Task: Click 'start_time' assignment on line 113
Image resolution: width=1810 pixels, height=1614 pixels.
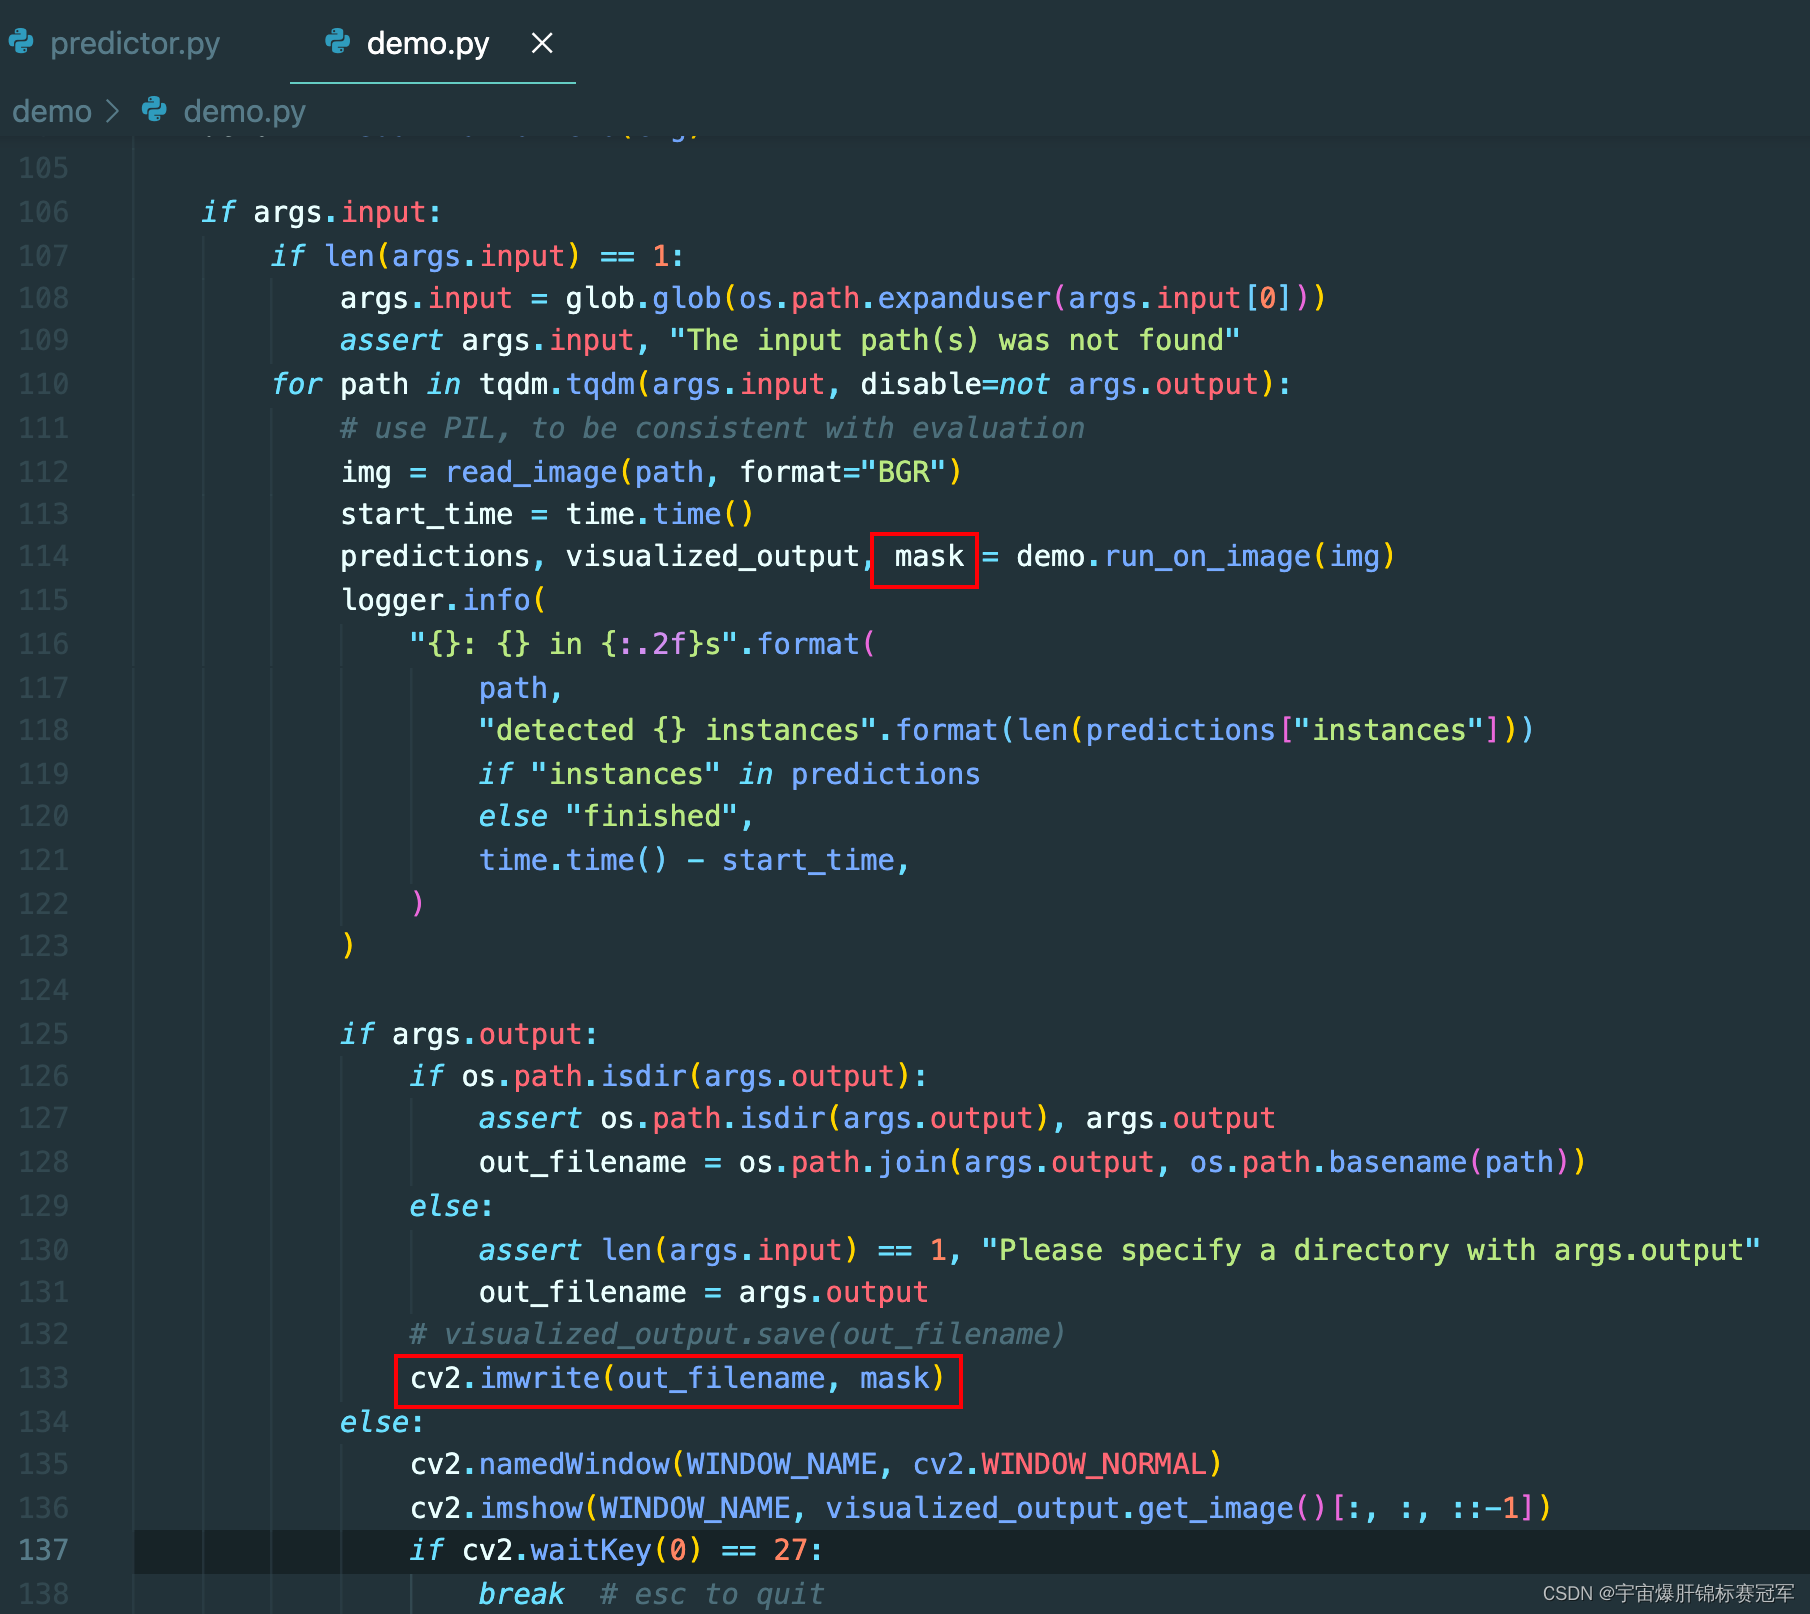Action: pyautogui.click(x=427, y=514)
